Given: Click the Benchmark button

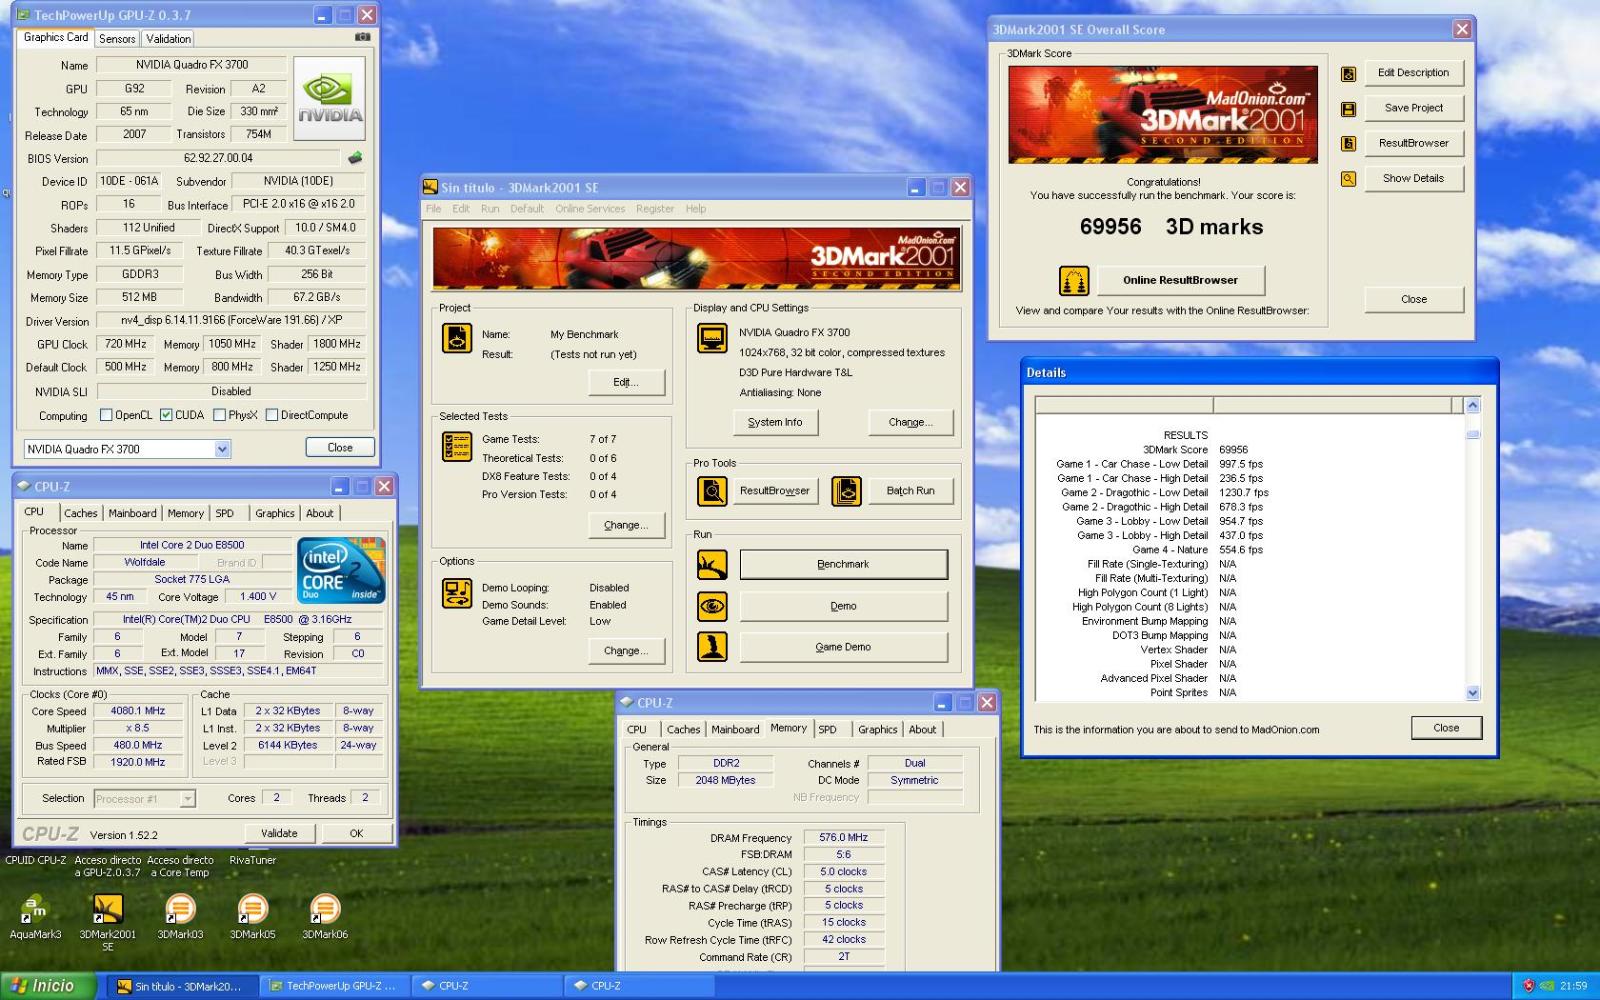Looking at the screenshot, I should coord(843,565).
